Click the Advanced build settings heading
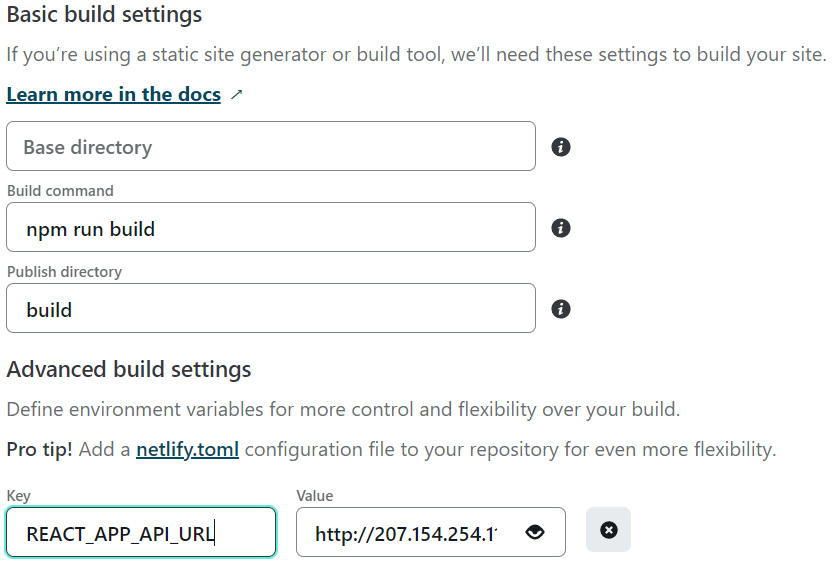This screenshot has height=564, width=835. pos(129,369)
